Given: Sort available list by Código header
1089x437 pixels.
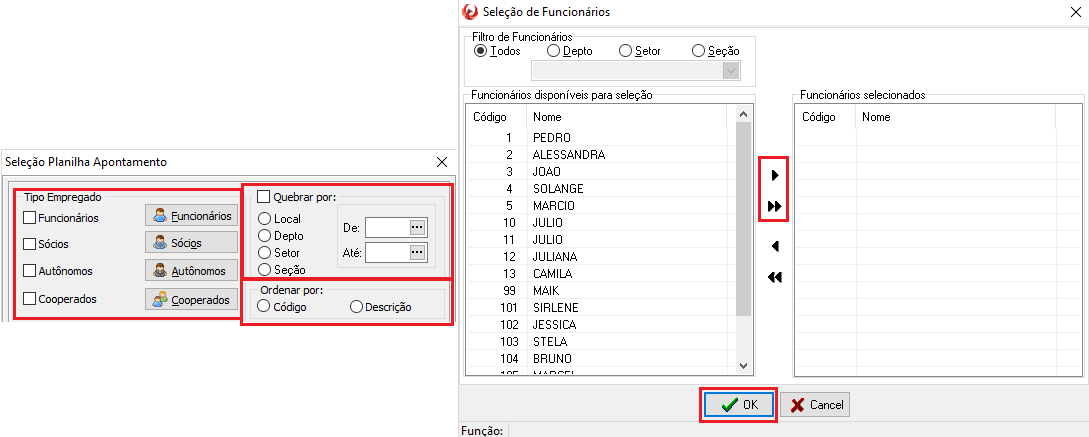Looking at the screenshot, I should point(496,117).
